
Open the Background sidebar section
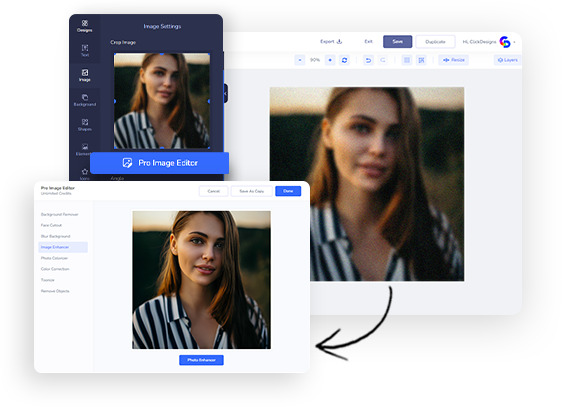click(85, 100)
